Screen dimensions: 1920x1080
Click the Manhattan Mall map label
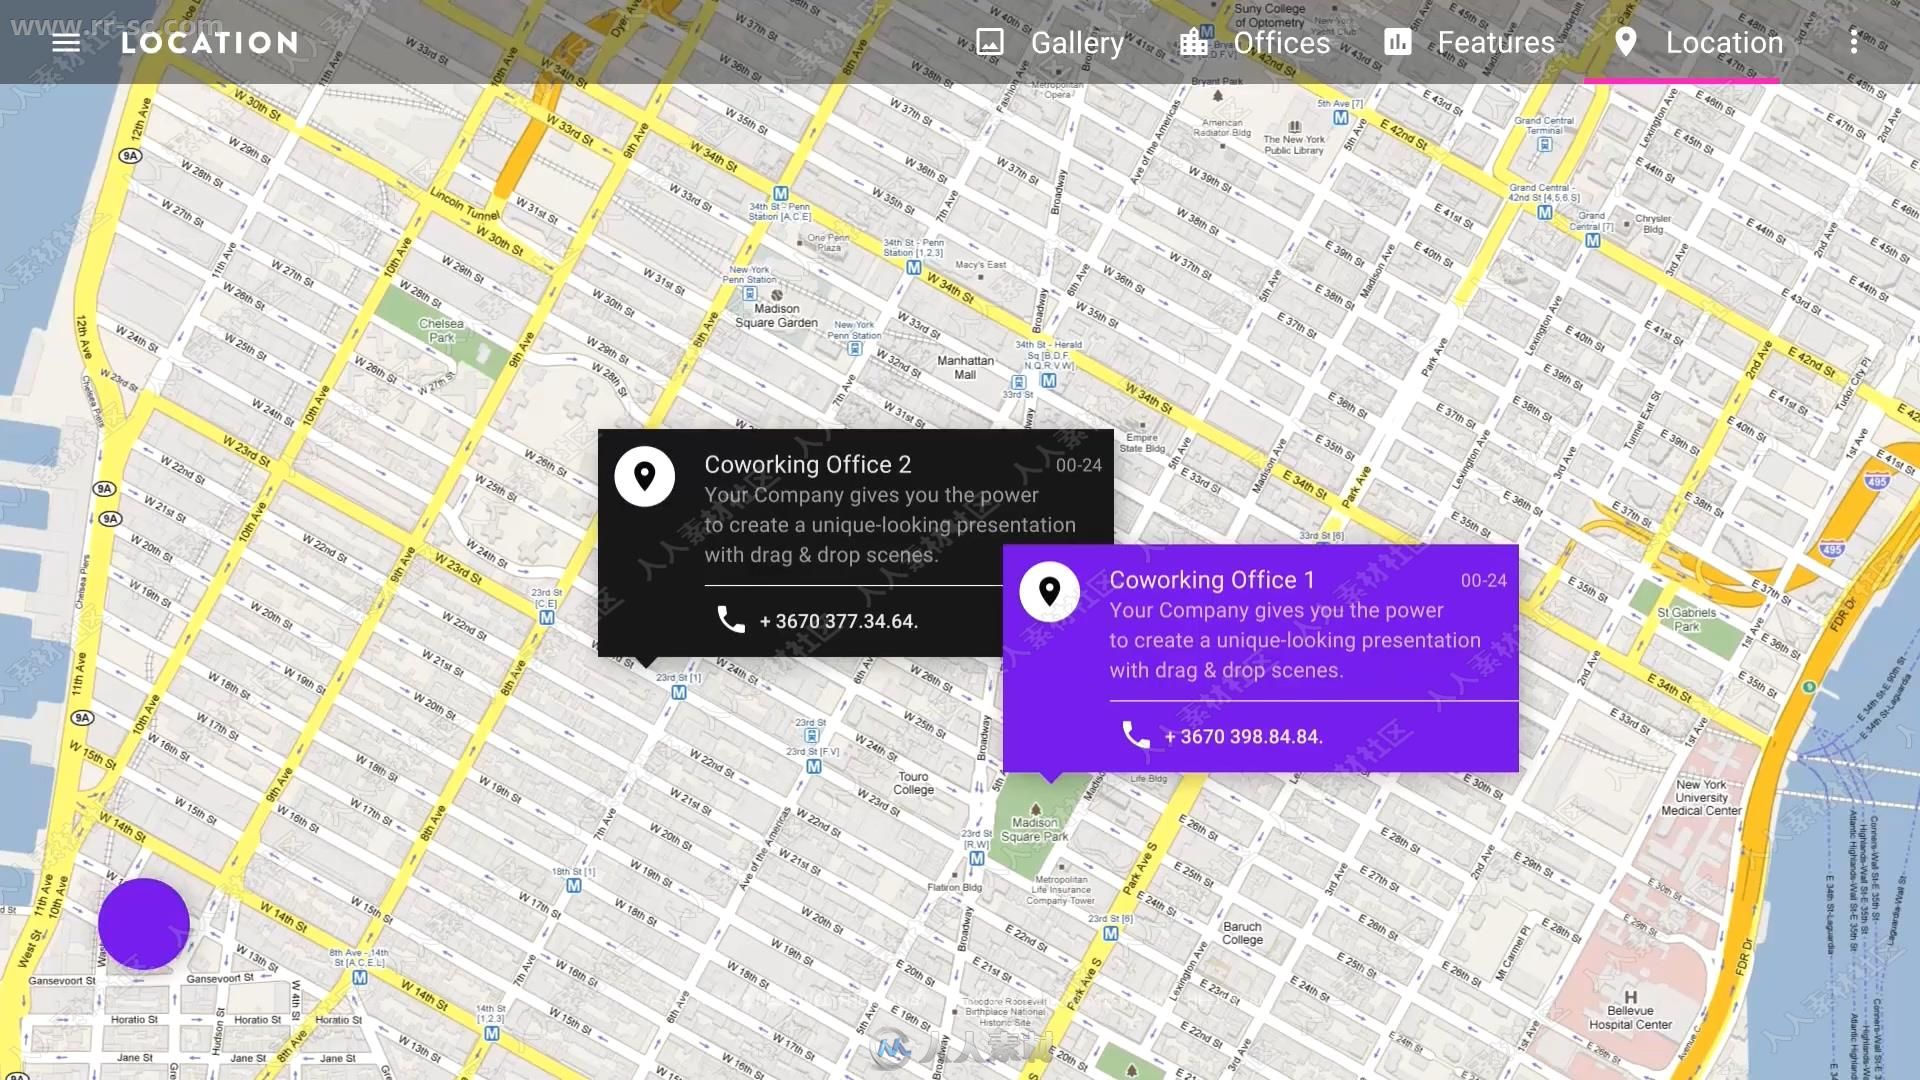click(965, 367)
